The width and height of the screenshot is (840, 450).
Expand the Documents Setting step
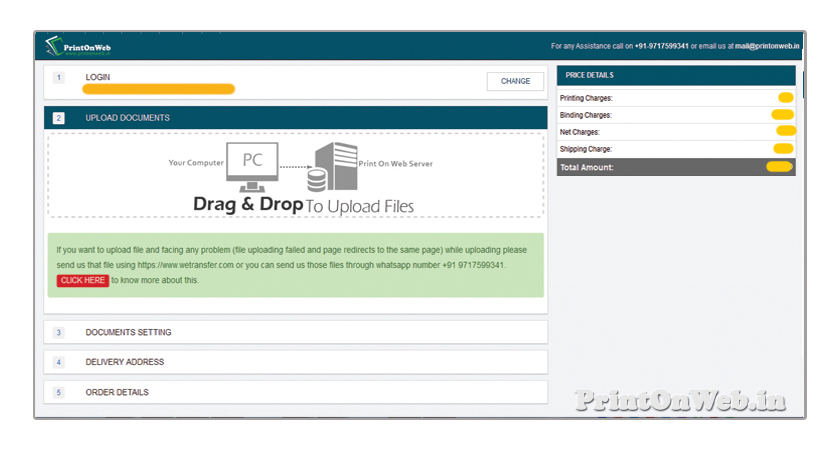click(x=296, y=332)
